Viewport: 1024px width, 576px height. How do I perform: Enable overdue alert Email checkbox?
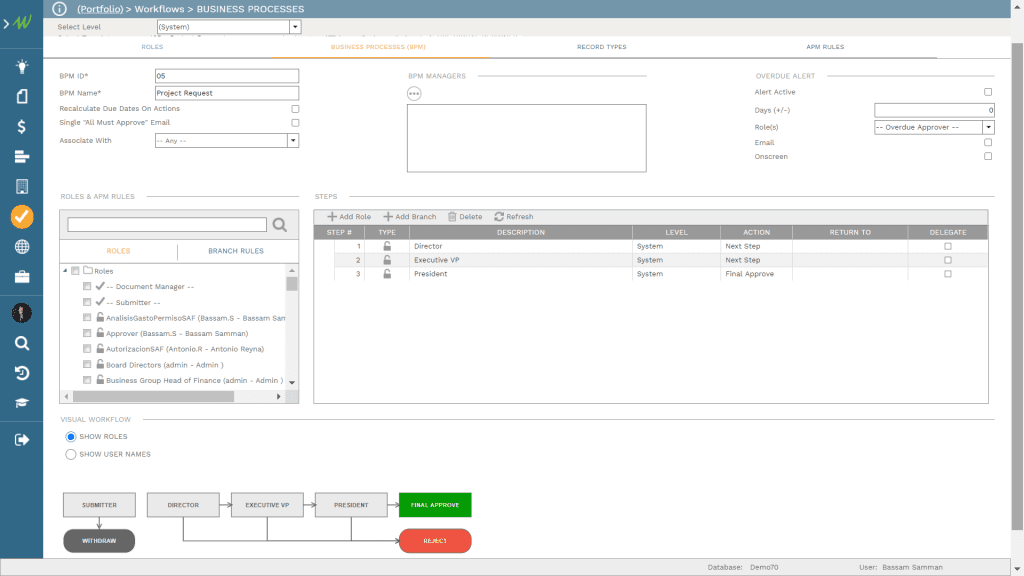pyautogui.click(x=988, y=142)
